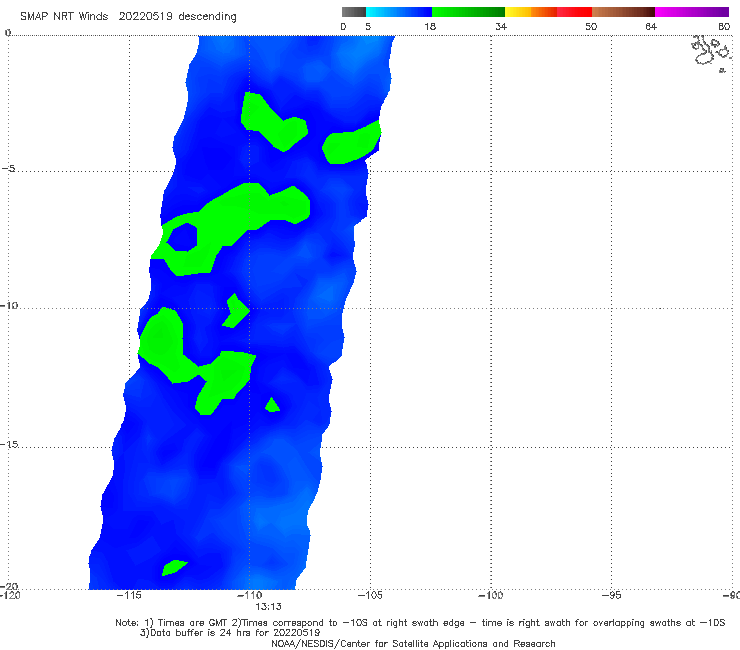740x650 pixels.
Task: Click the yellow-red 34–50 segment of the colorbar
Action: 548,12
